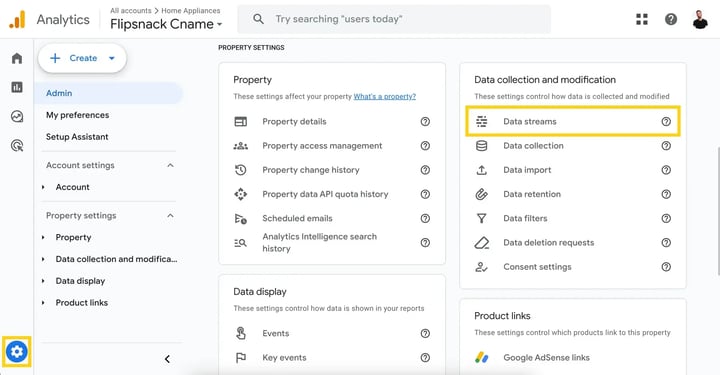Click the help icon beside Data streams
This screenshot has width=720, height=375.
point(666,122)
